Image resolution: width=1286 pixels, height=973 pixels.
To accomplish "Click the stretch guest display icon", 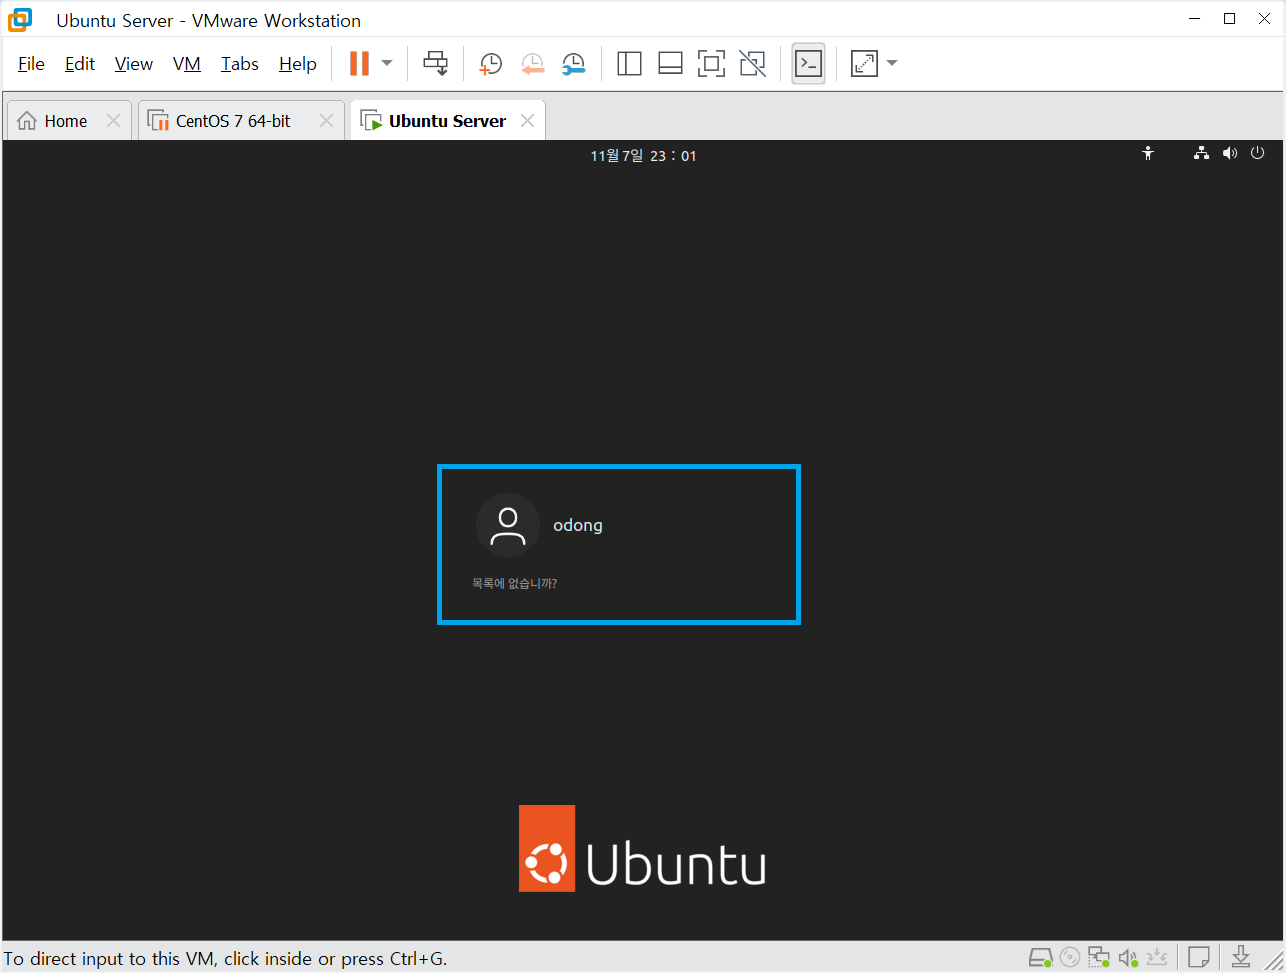I will click(864, 64).
